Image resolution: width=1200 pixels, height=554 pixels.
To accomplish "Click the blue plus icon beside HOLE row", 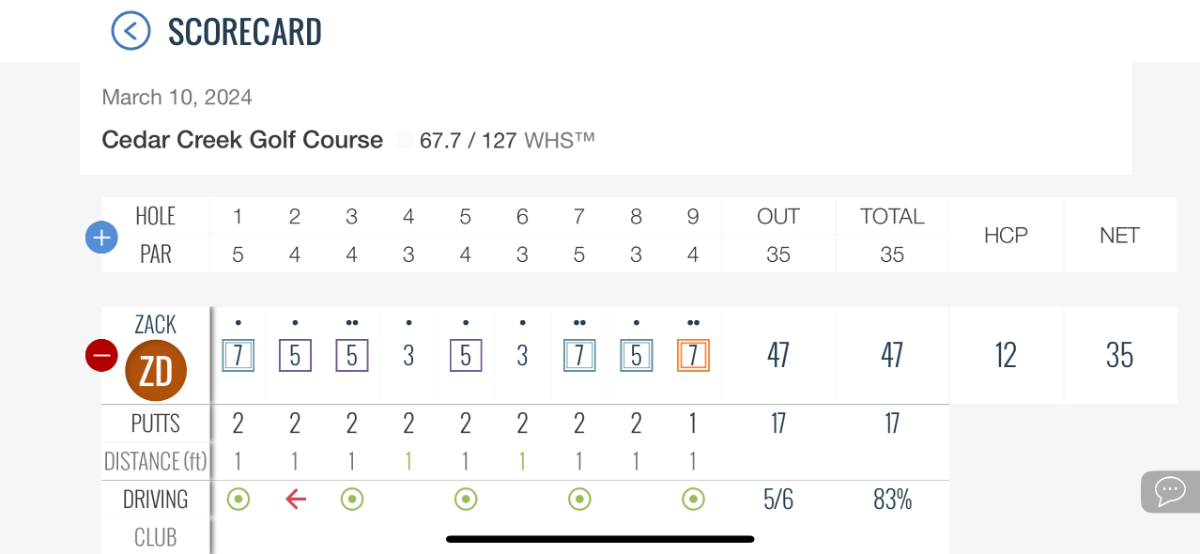I will click(x=102, y=238).
